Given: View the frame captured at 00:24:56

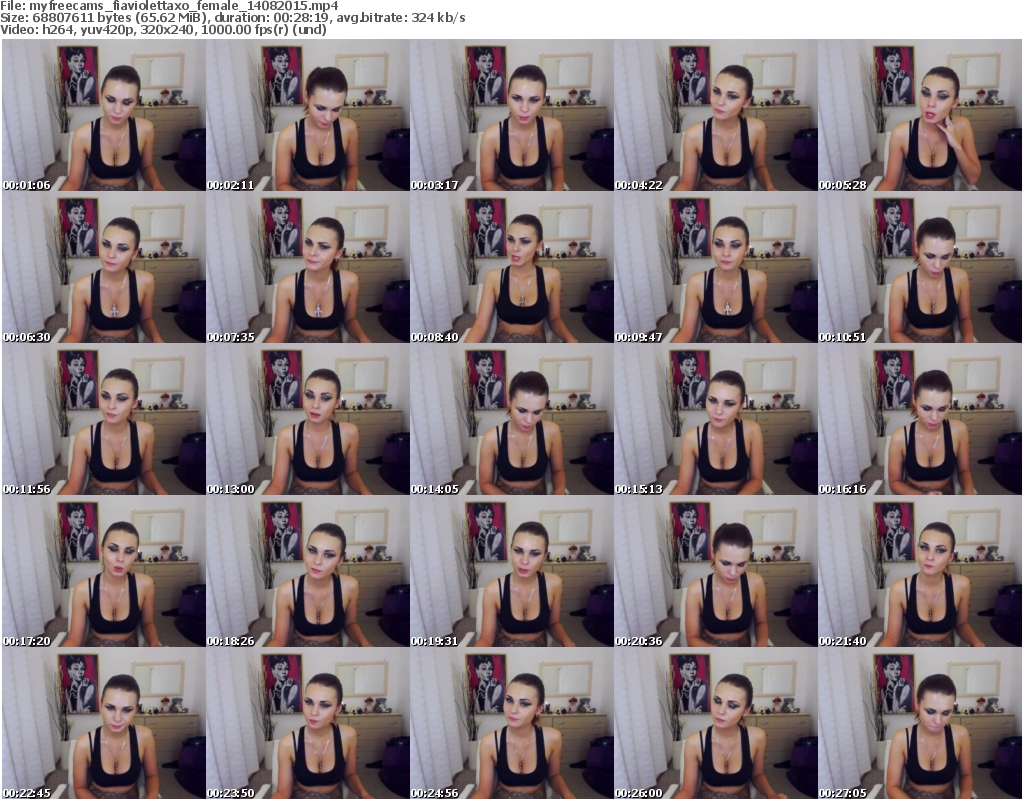Looking at the screenshot, I should coord(511,723).
